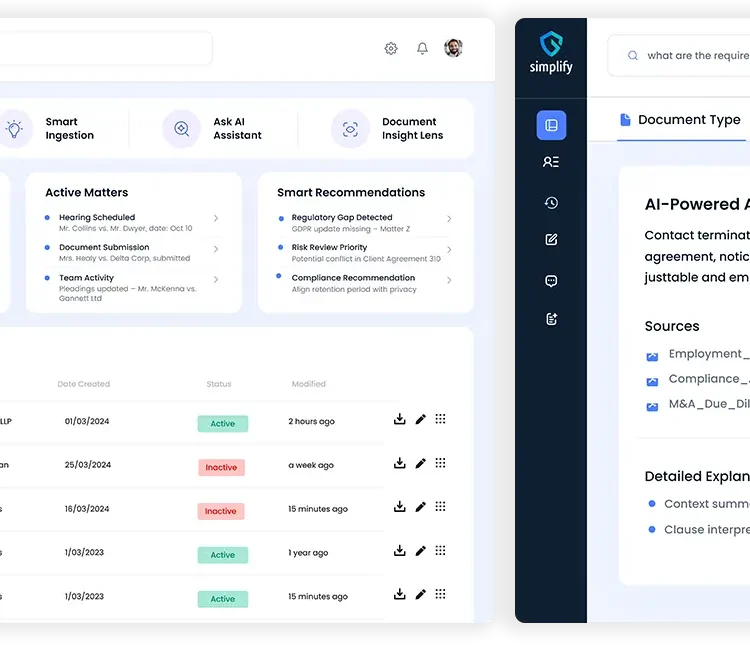Open grid menu for 25/03/2024 row

tap(440, 463)
